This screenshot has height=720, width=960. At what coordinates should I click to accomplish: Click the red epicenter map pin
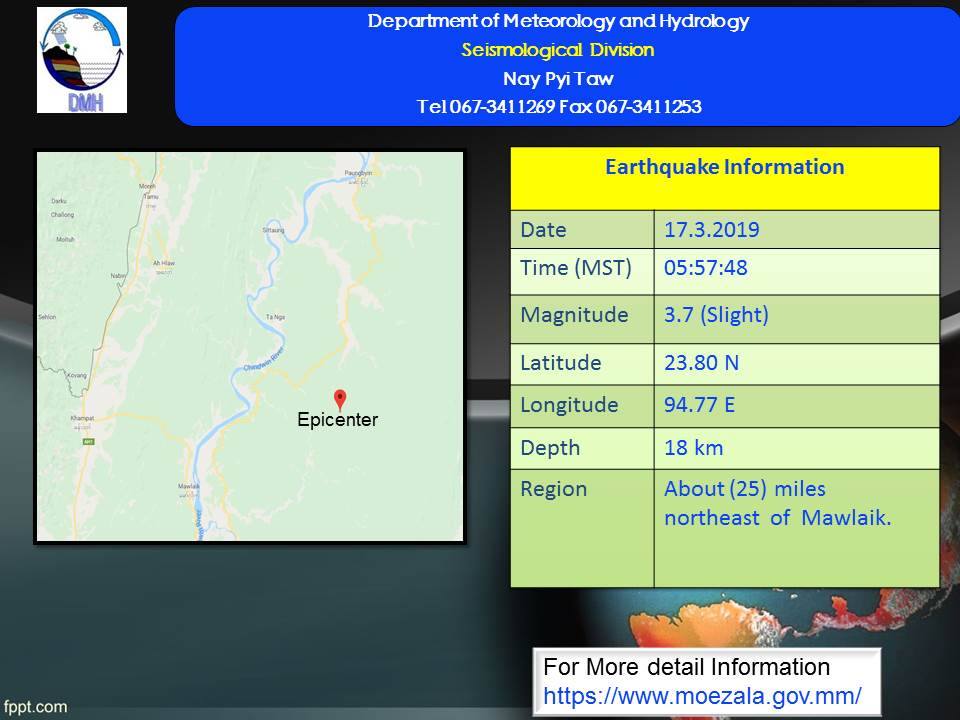point(340,399)
